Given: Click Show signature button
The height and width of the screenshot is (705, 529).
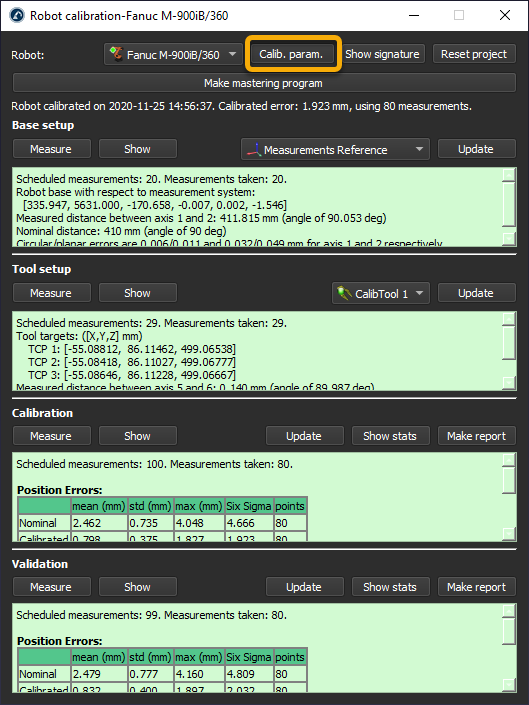Looking at the screenshot, I should coord(382,54).
